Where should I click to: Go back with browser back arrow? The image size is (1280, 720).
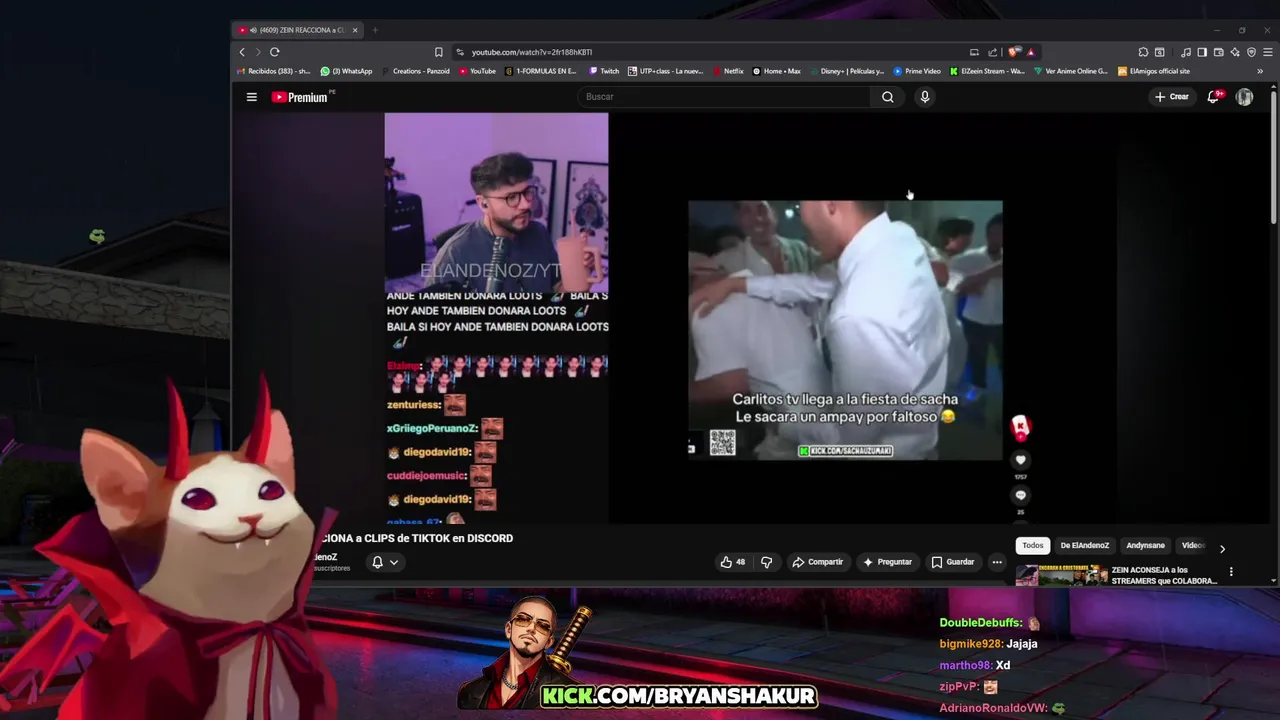pos(242,52)
